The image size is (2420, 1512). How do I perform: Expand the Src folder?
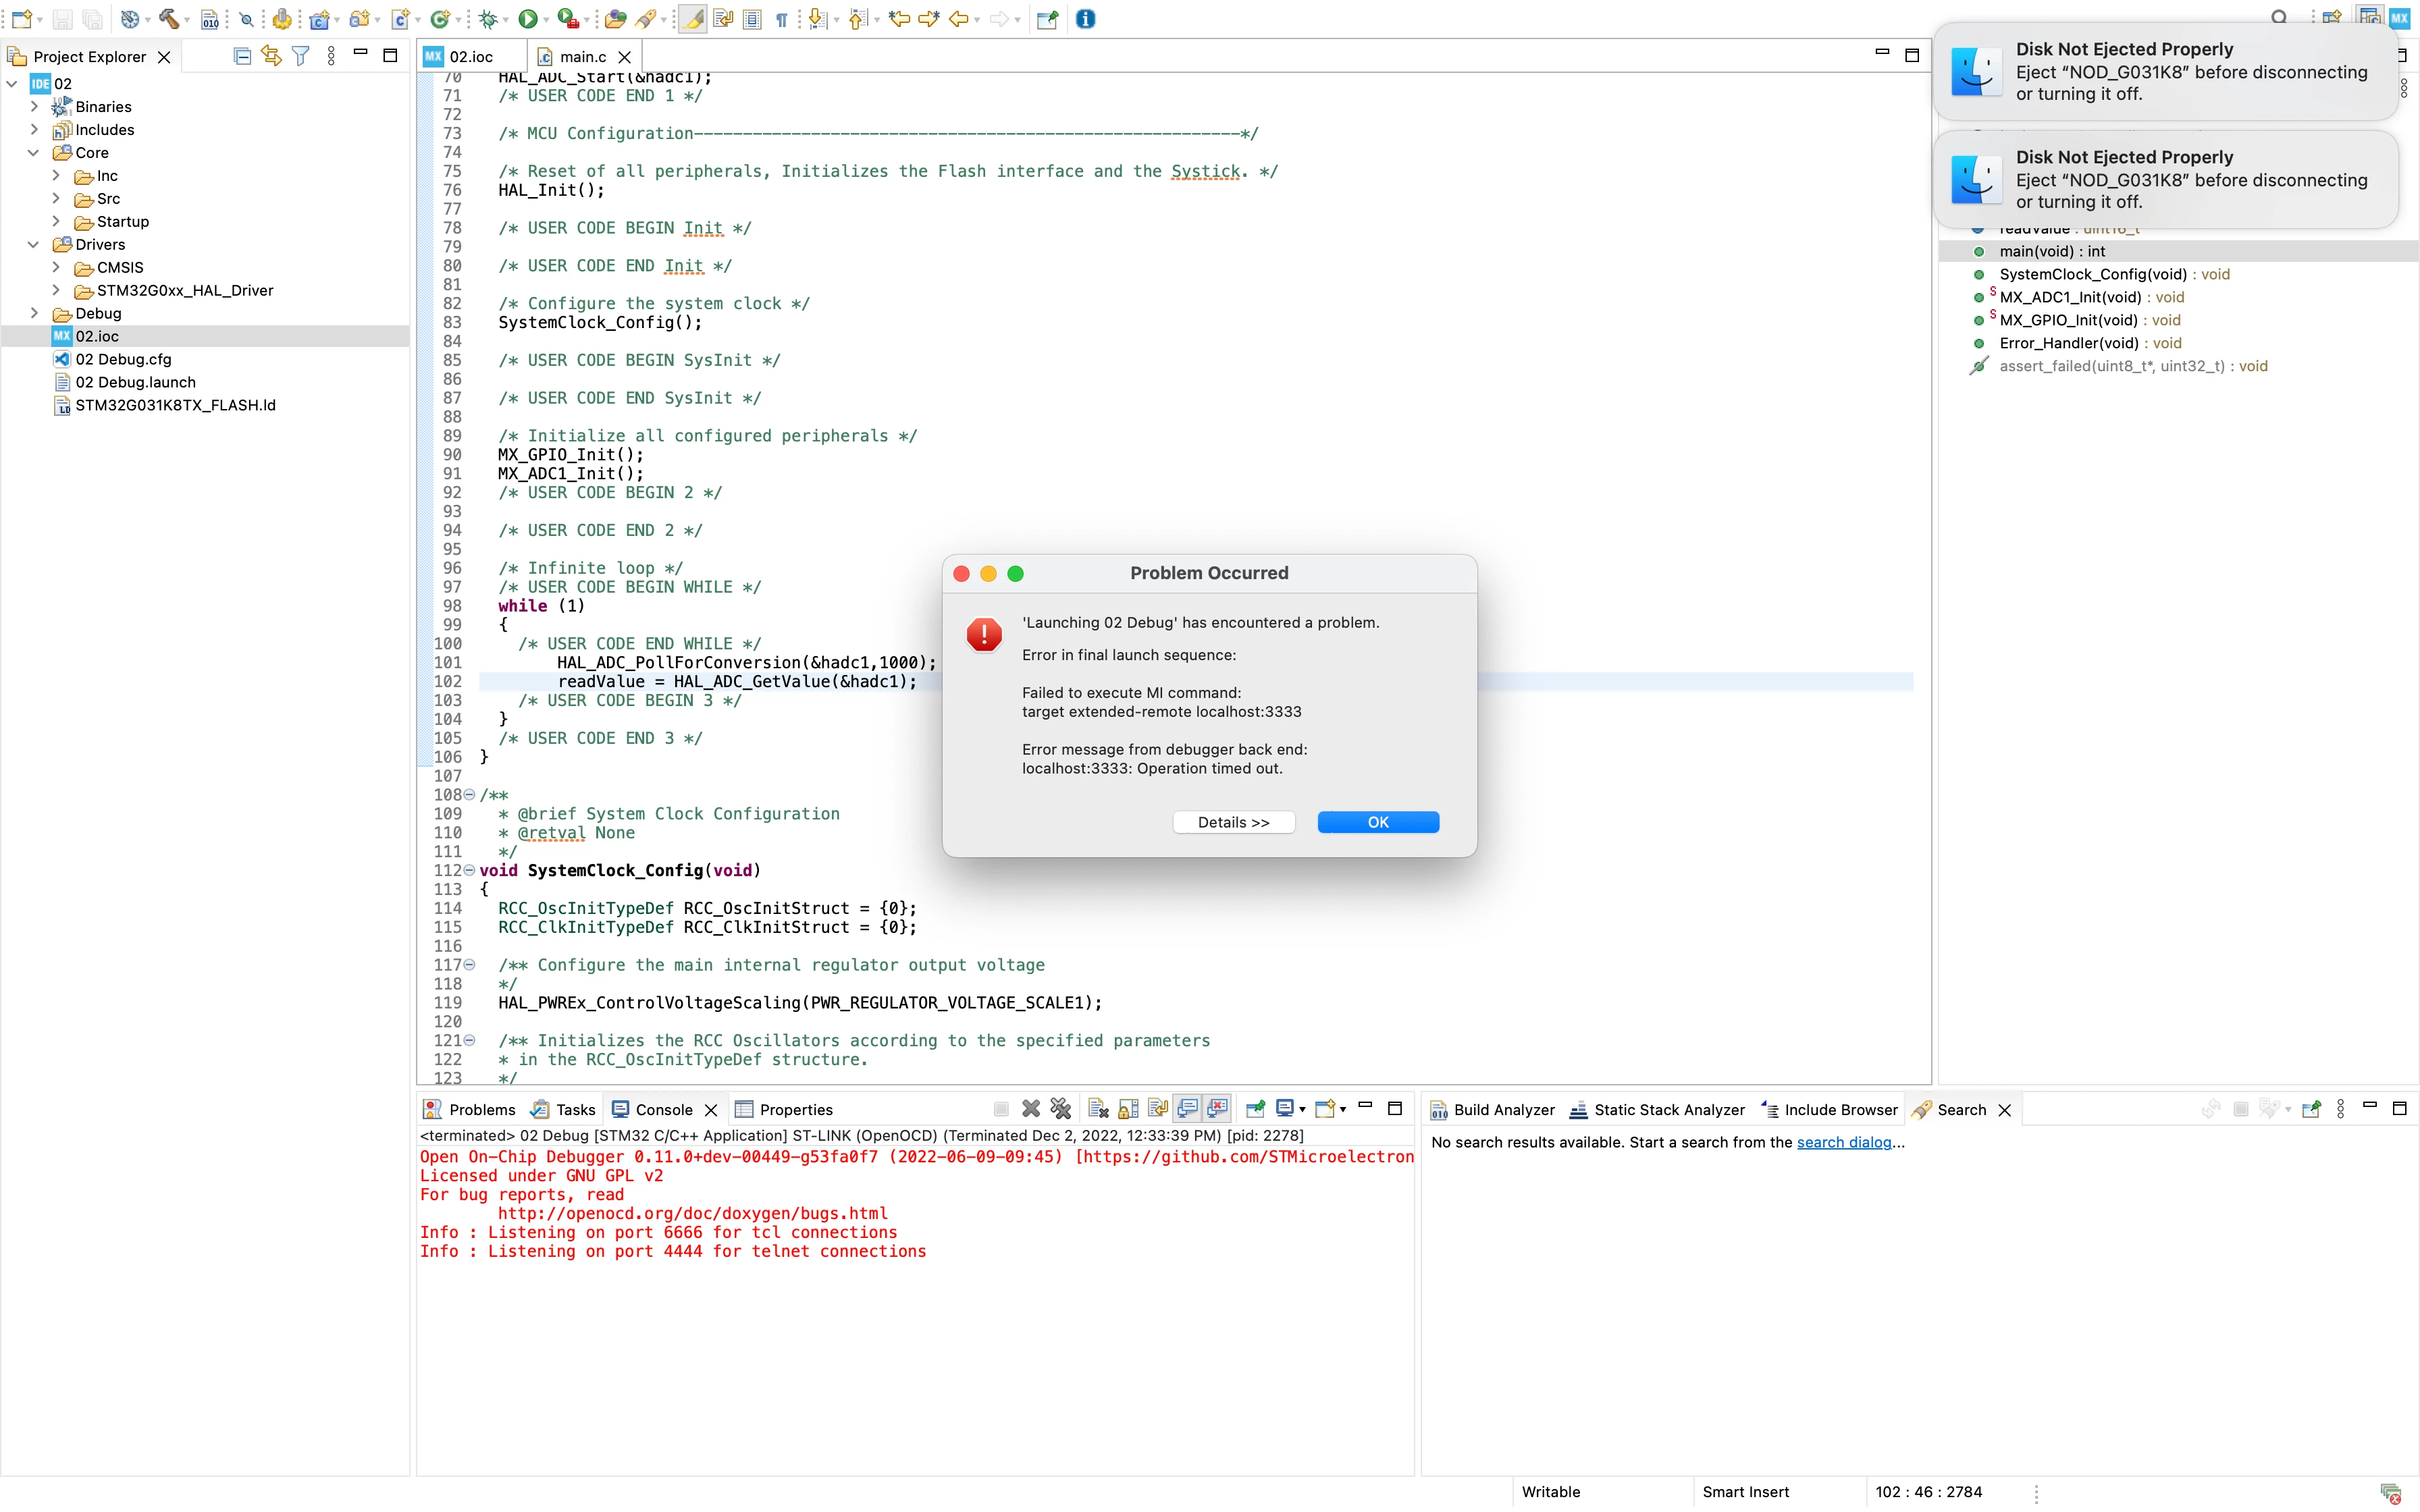[x=56, y=198]
